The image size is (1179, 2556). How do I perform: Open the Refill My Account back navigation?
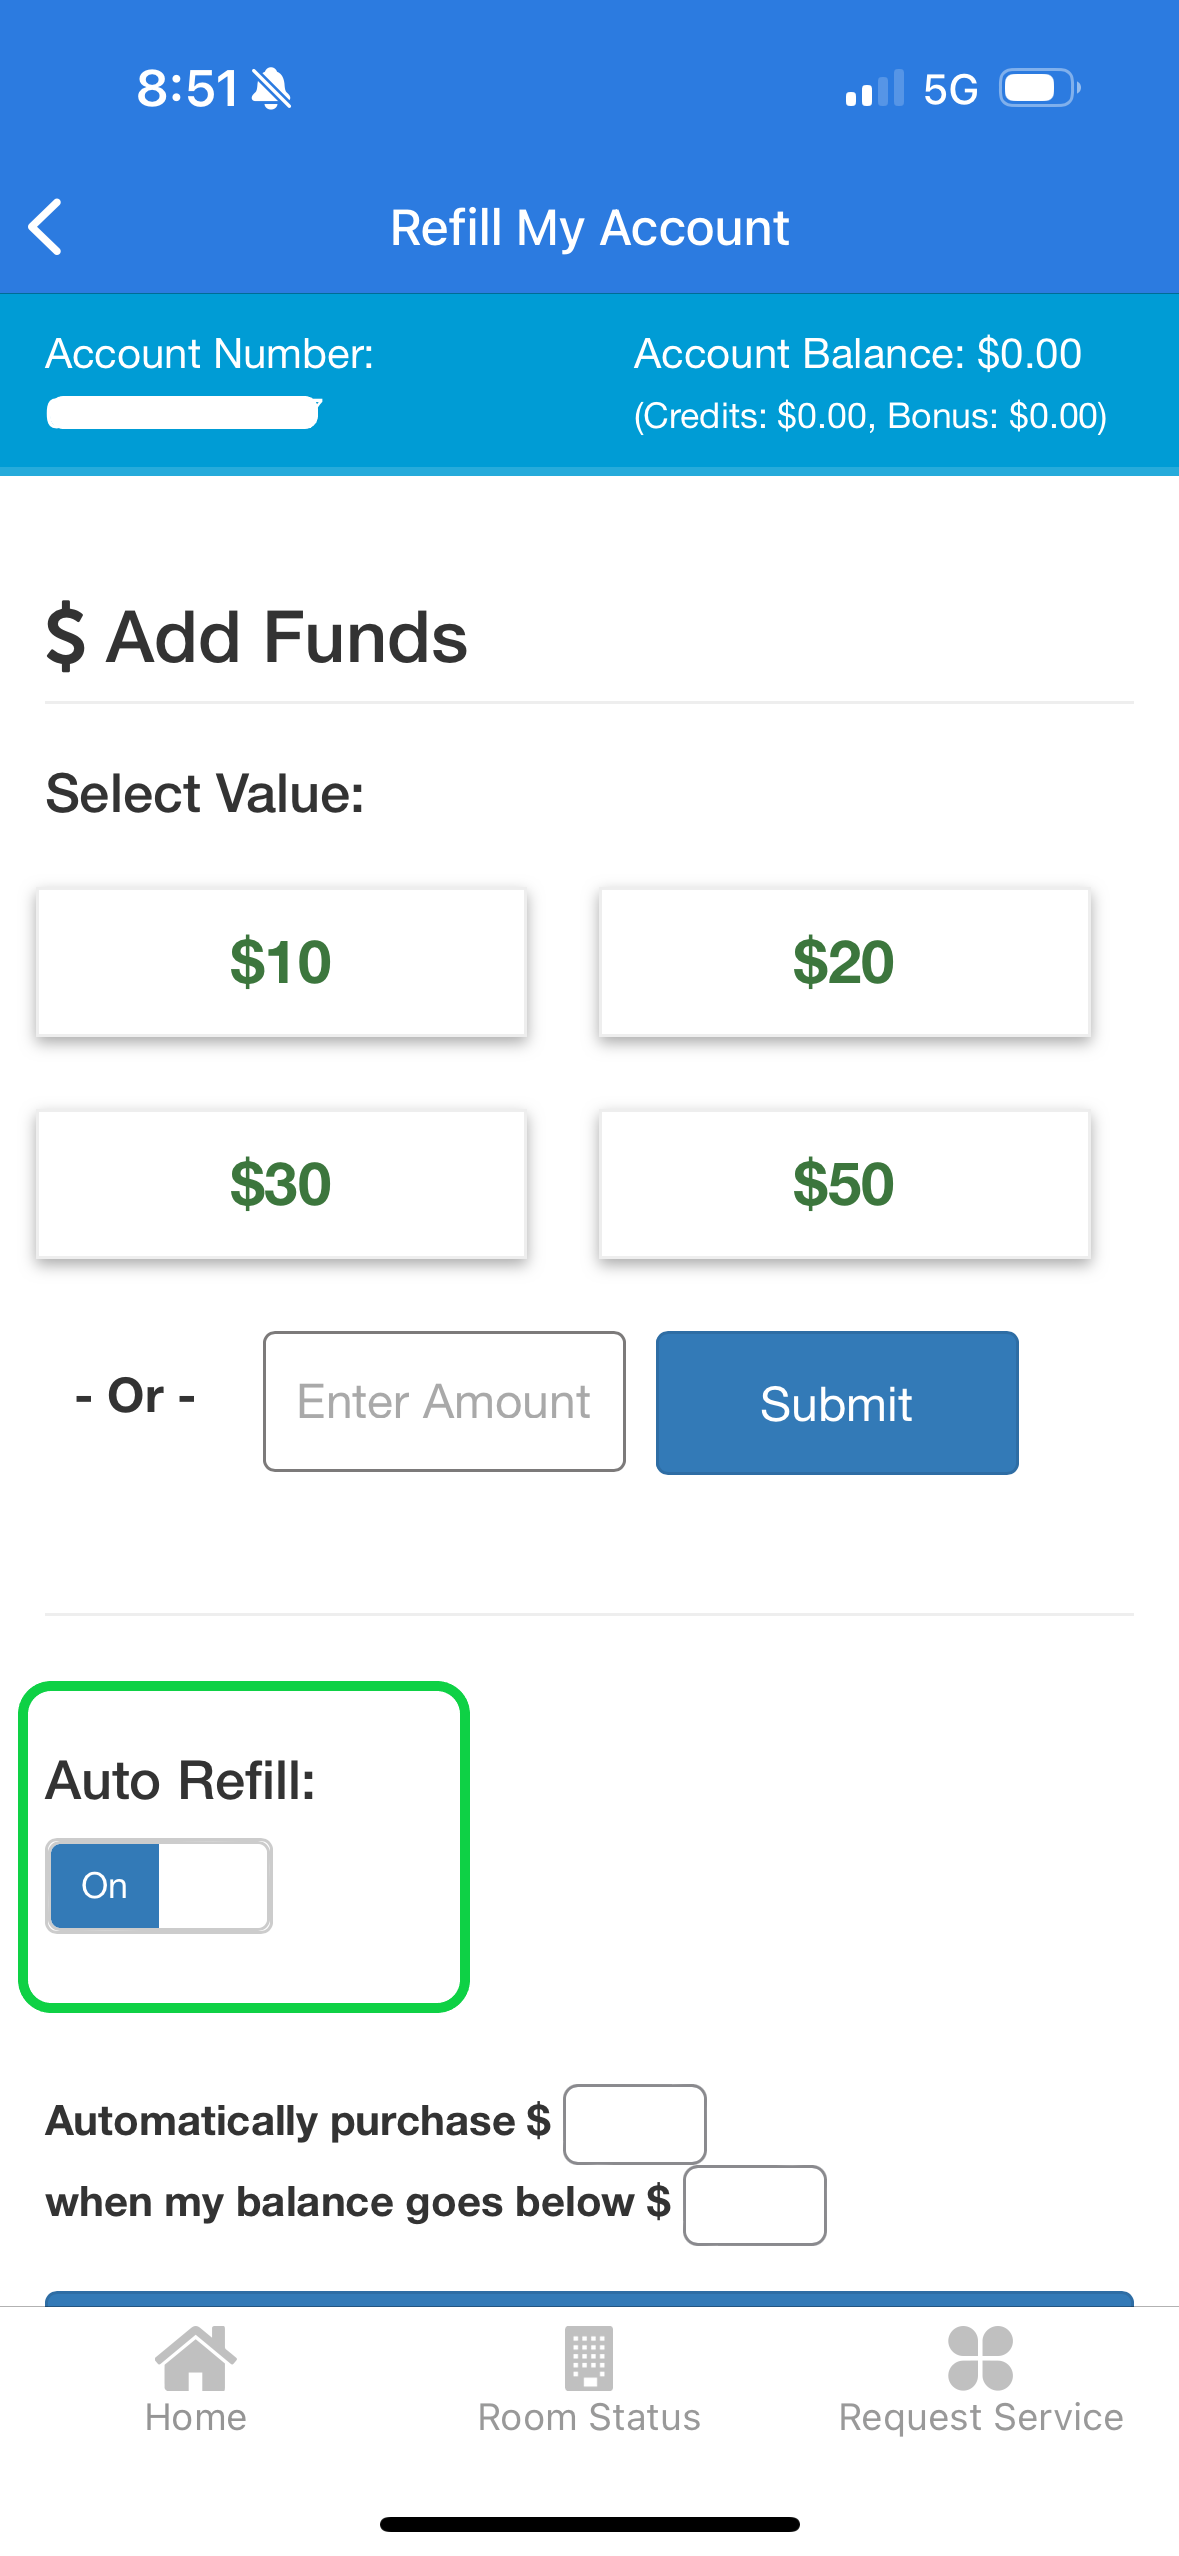coord(45,227)
